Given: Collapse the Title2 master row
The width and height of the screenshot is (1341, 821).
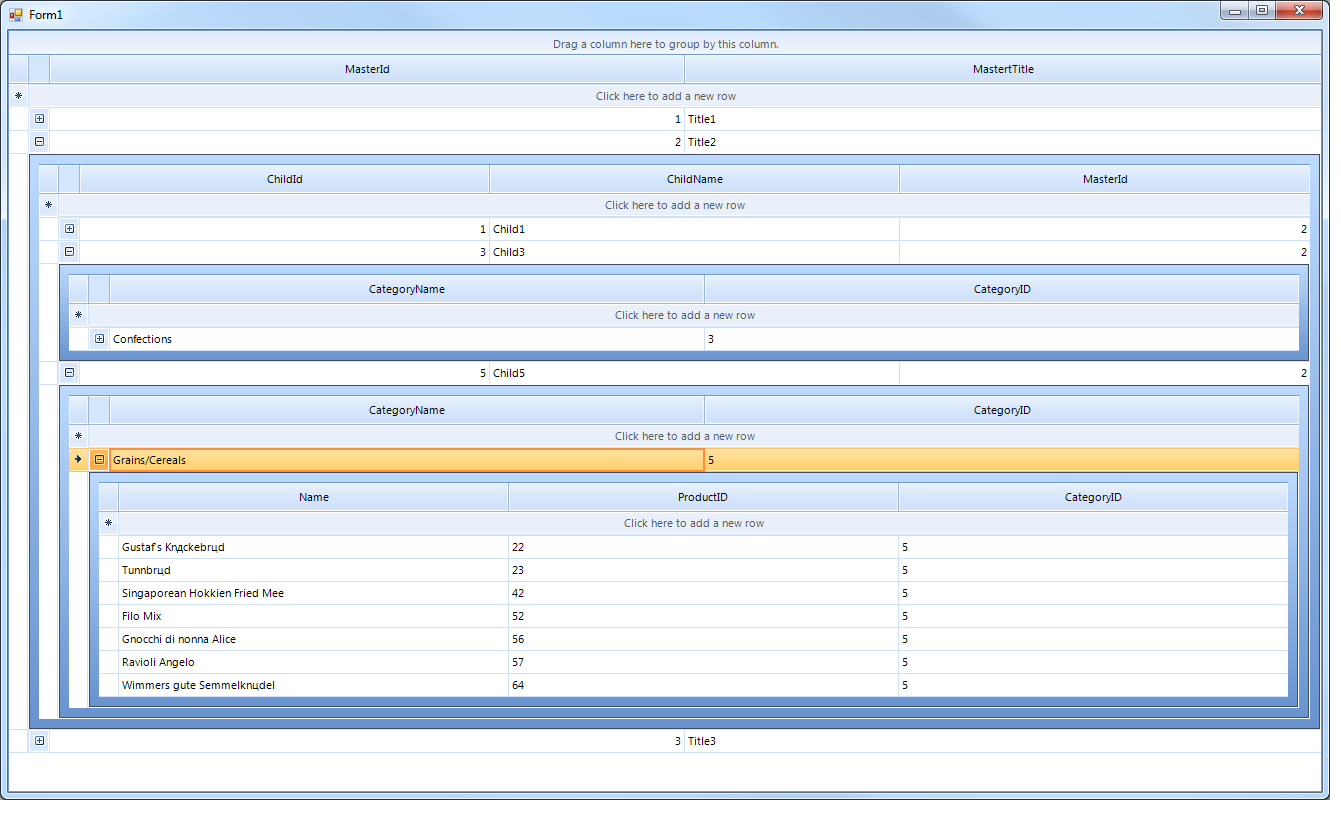Looking at the screenshot, I should [39, 142].
